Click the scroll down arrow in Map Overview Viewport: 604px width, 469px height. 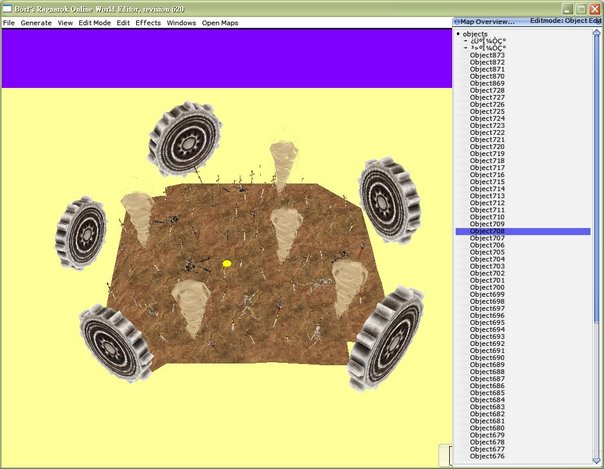(x=596, y=460)
